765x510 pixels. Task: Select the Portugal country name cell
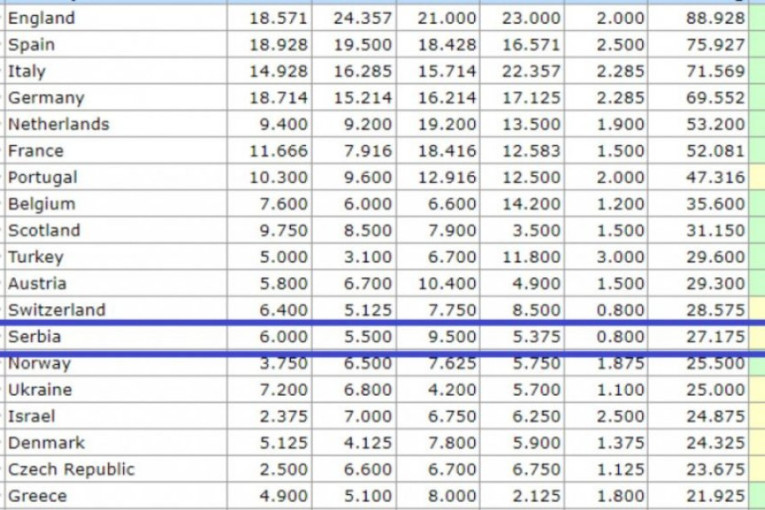[x=42, y=177]
